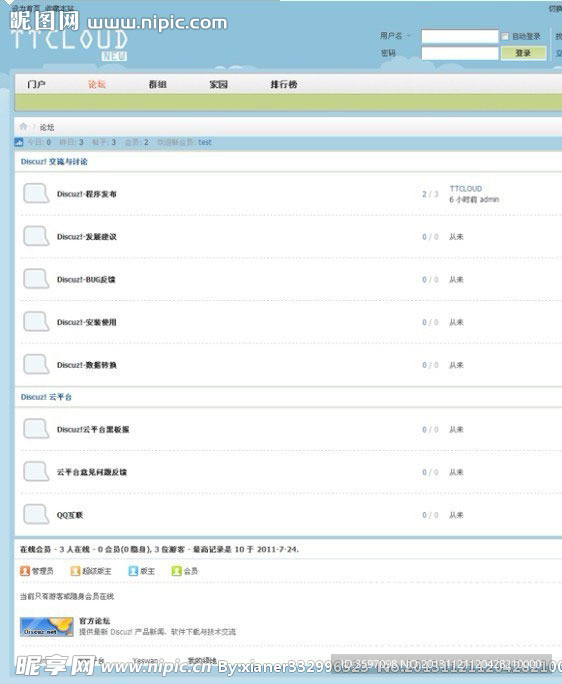Open the Discuz!-发展建议 forum link
Screen dimensions: 562x684
click(87, 236)
